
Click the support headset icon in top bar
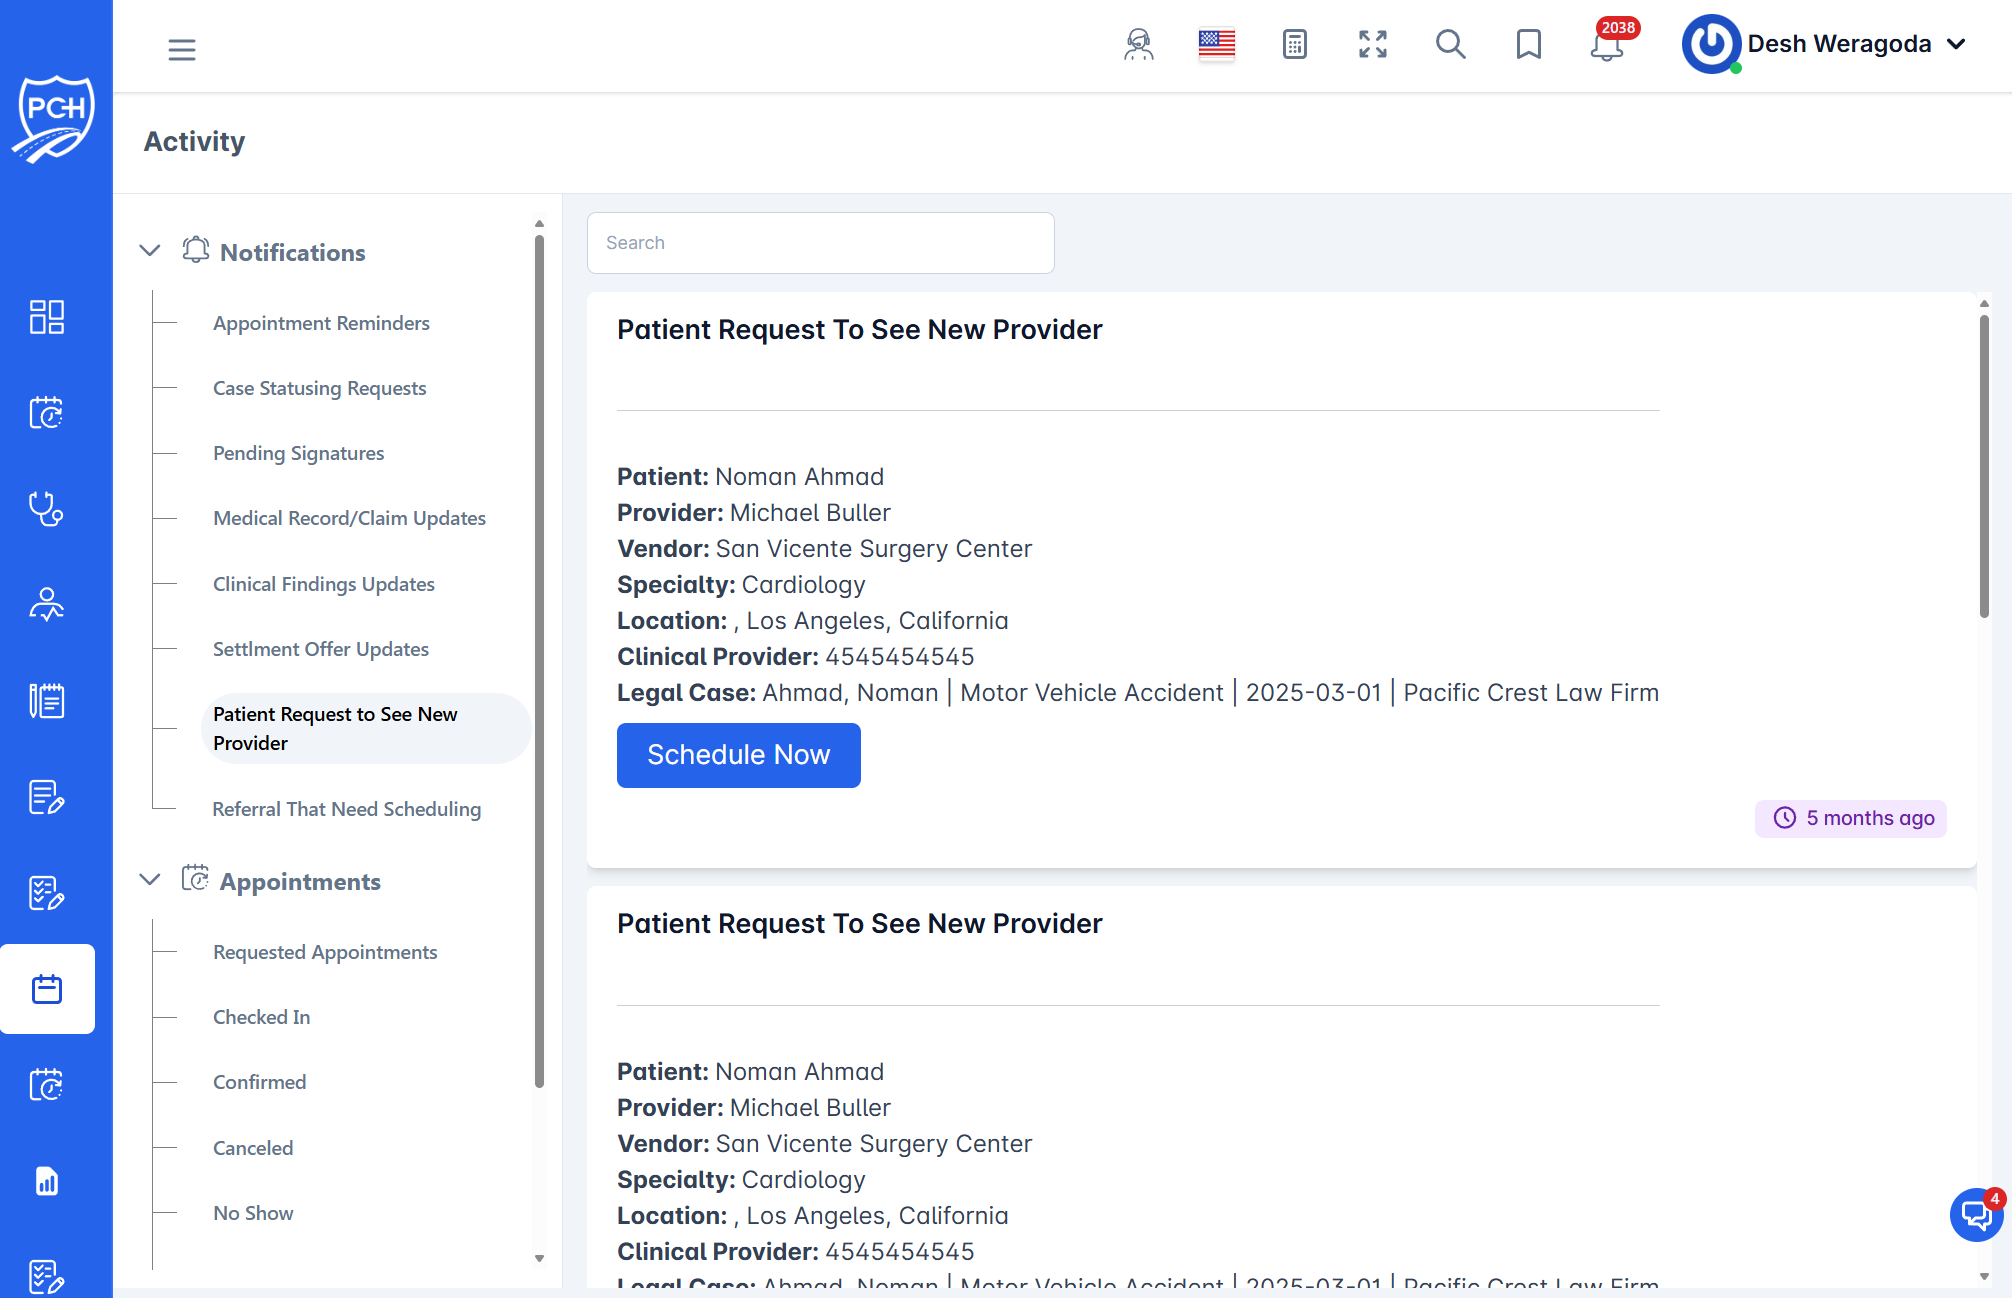pos(1137,45)
